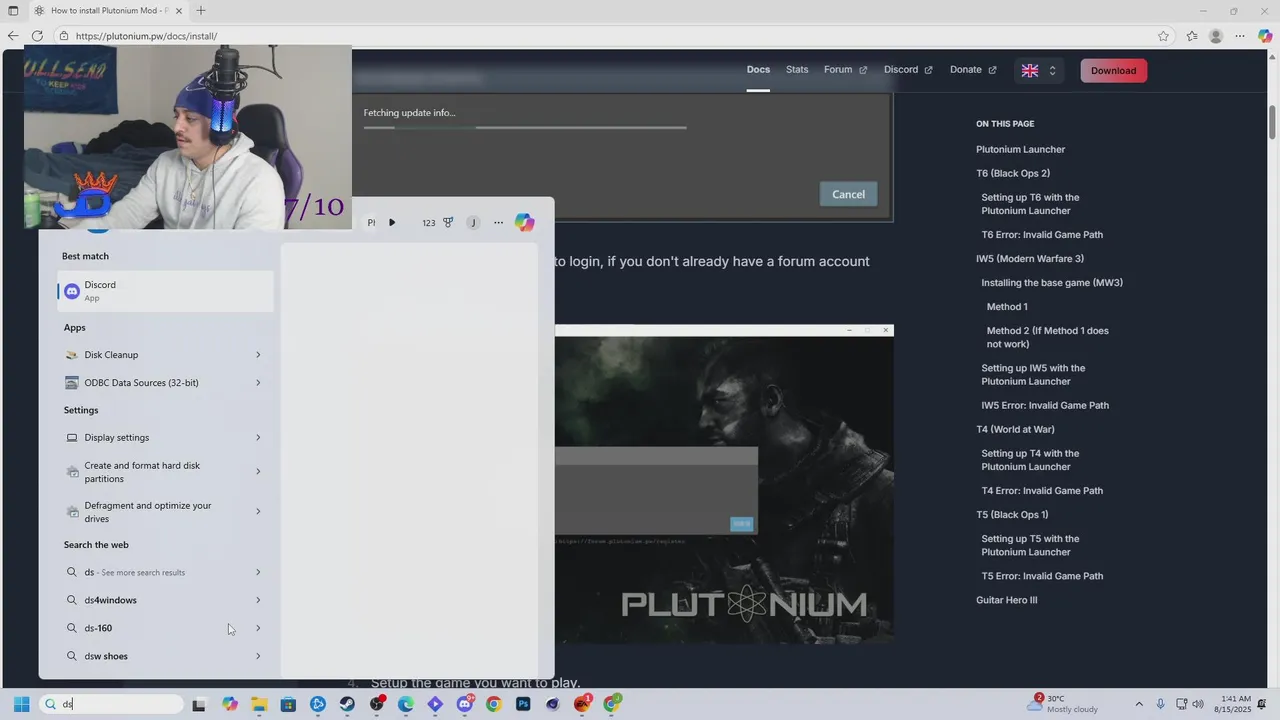Click the browser address bar URL
The image size is (1280, 720).
click(146, 36)
